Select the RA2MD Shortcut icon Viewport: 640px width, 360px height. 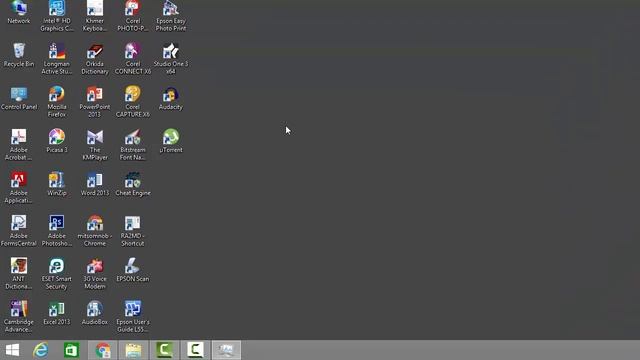[133, 231]
